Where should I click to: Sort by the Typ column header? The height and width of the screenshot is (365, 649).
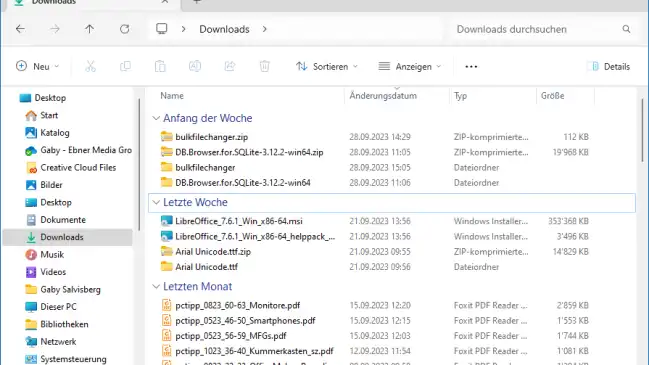coord(460,96)
